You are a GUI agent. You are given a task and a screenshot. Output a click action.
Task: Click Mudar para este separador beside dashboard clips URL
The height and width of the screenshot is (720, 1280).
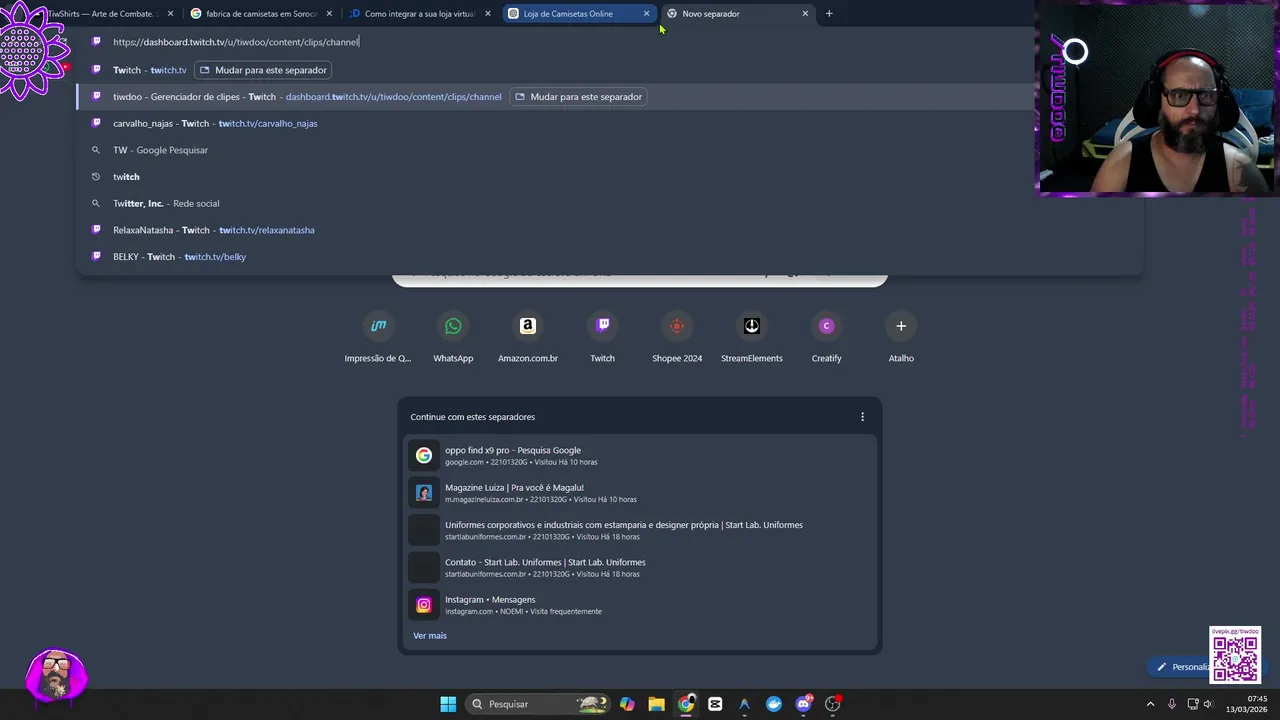(x=578, y=97)
